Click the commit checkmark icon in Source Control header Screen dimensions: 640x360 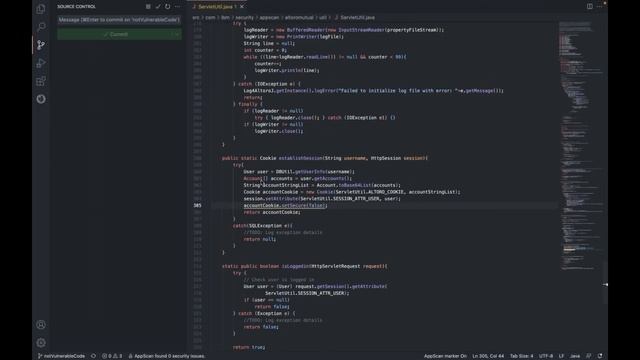pyautogui.click(x=158, y=7)
